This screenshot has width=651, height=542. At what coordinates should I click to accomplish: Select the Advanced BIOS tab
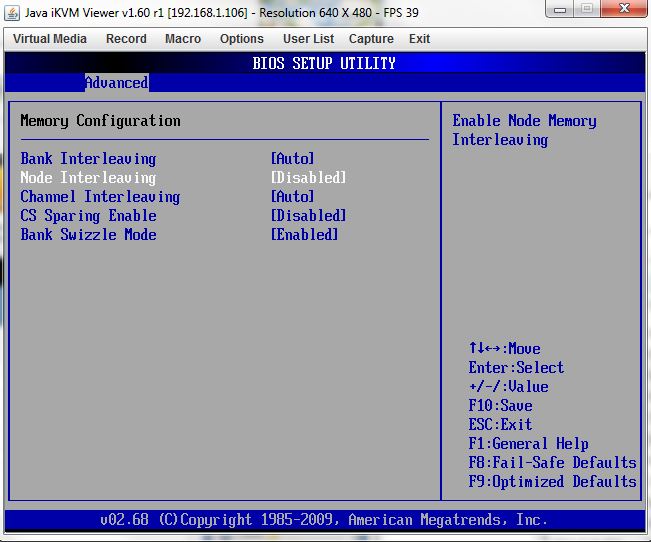coord(116,83)
